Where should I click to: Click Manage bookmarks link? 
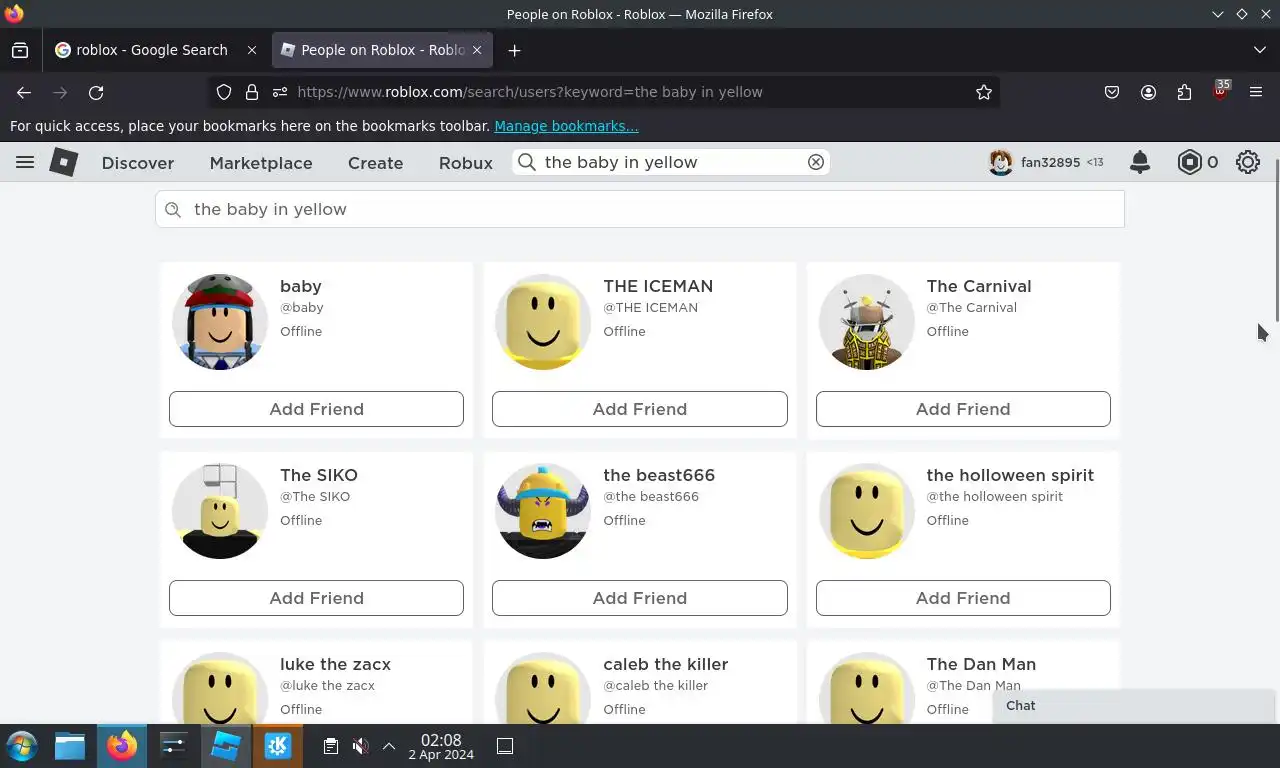(566, 126)
